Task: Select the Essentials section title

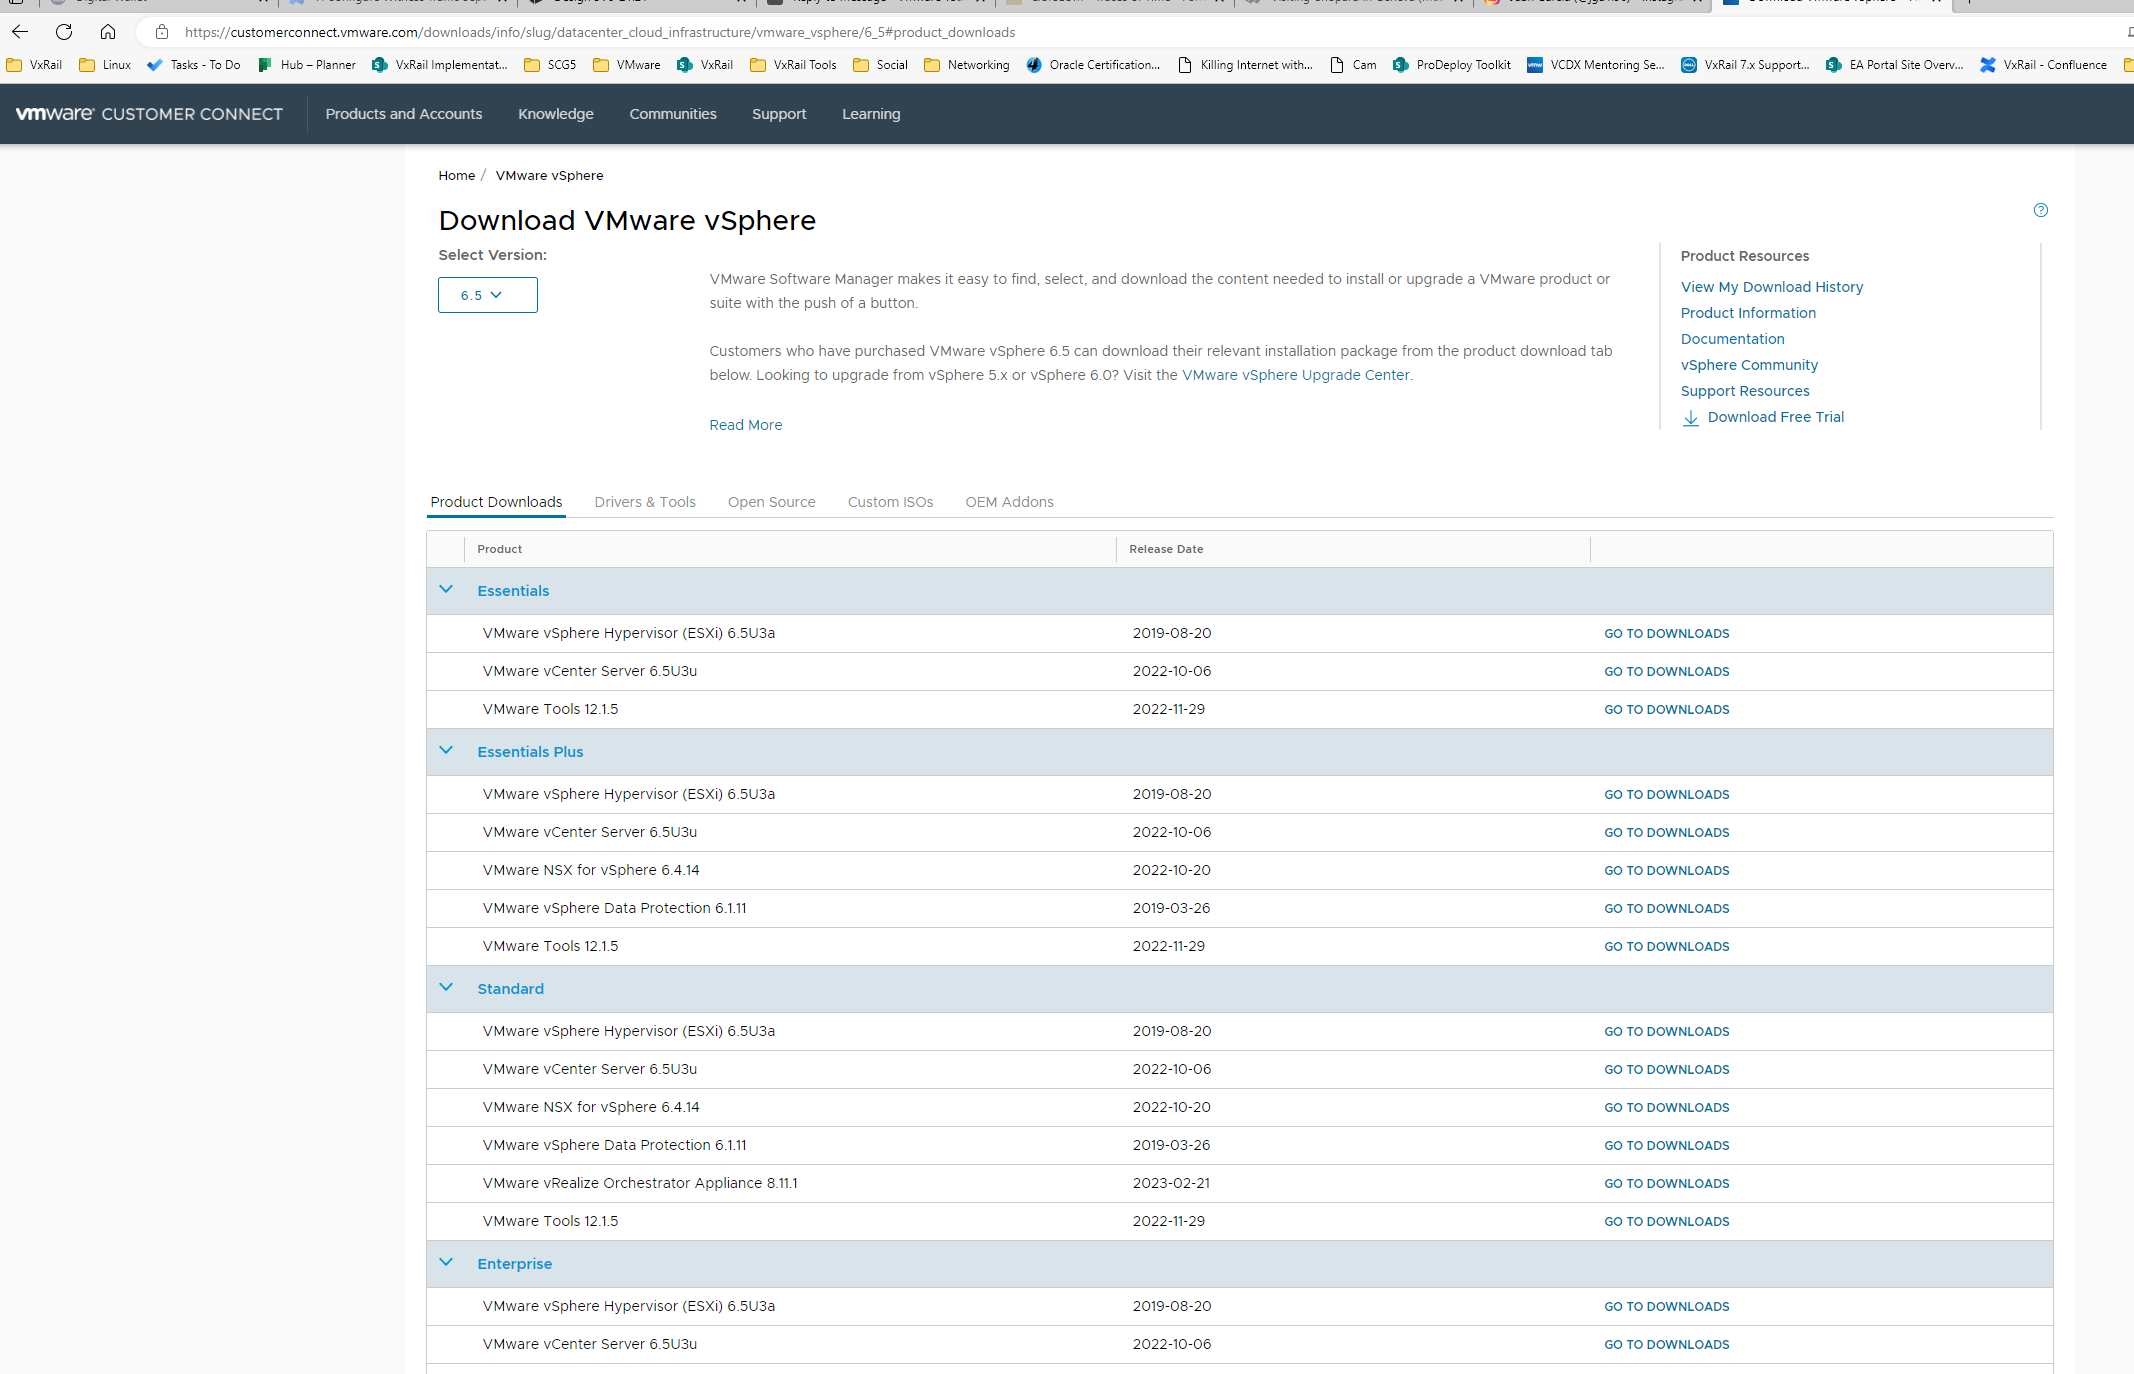Action: pyautogui.click(x=513, y=591)
